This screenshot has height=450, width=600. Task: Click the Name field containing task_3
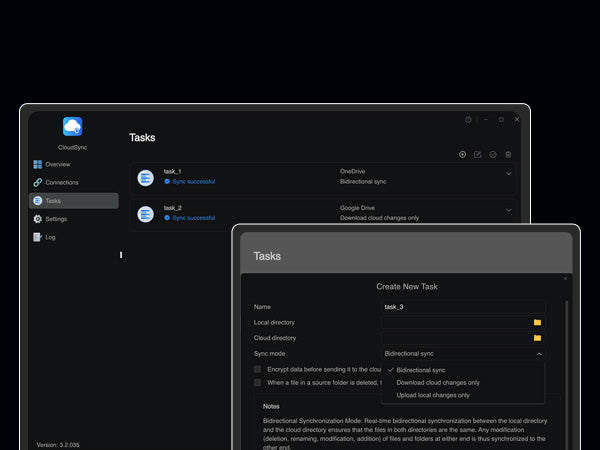[x=463, y=307]
